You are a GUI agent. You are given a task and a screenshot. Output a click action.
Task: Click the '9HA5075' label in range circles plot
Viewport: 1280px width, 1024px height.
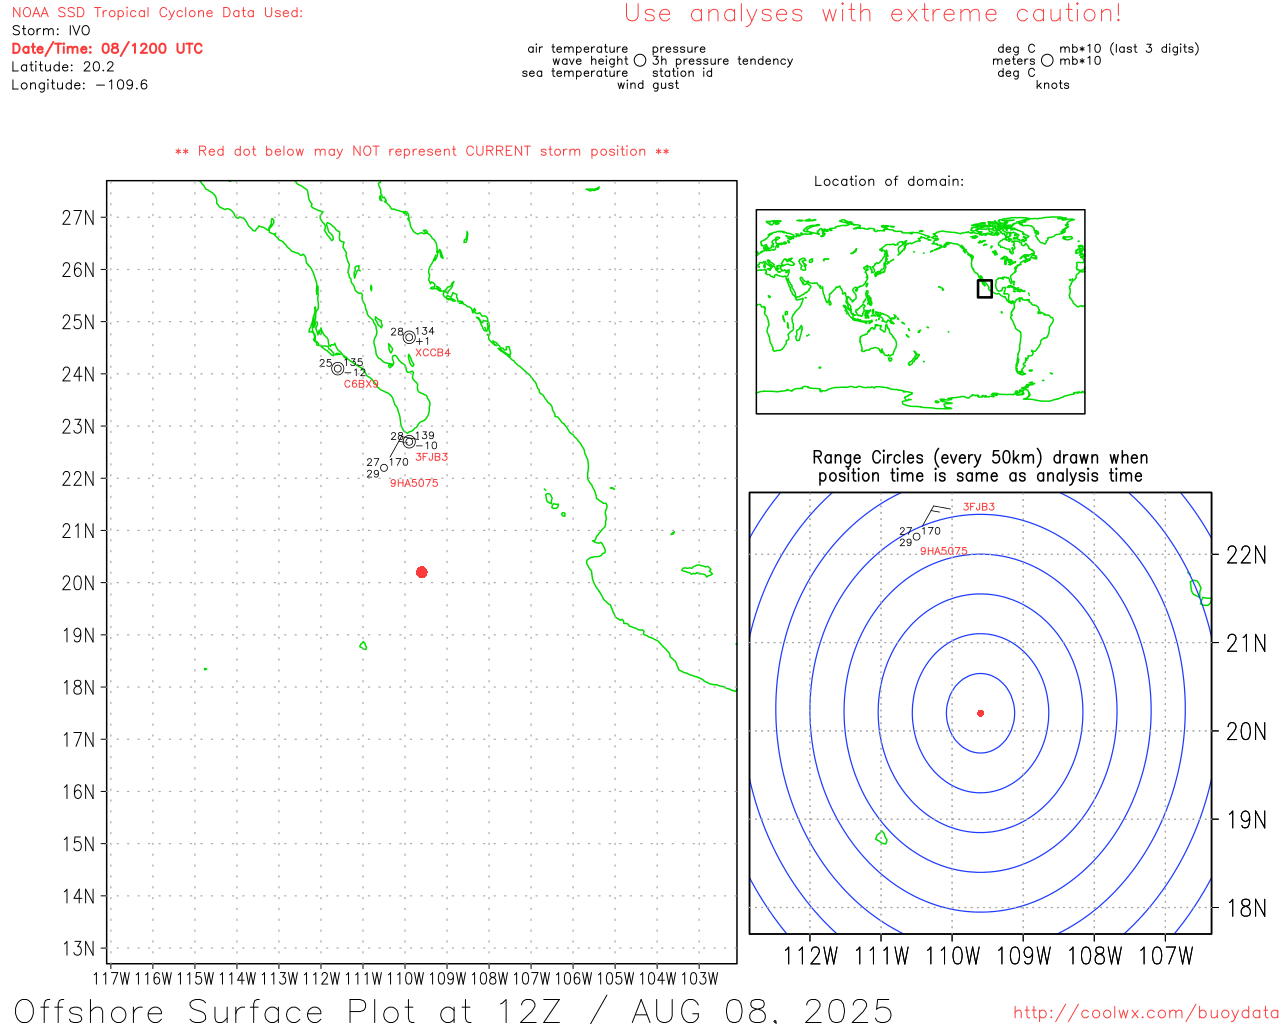tap(944, 551)
